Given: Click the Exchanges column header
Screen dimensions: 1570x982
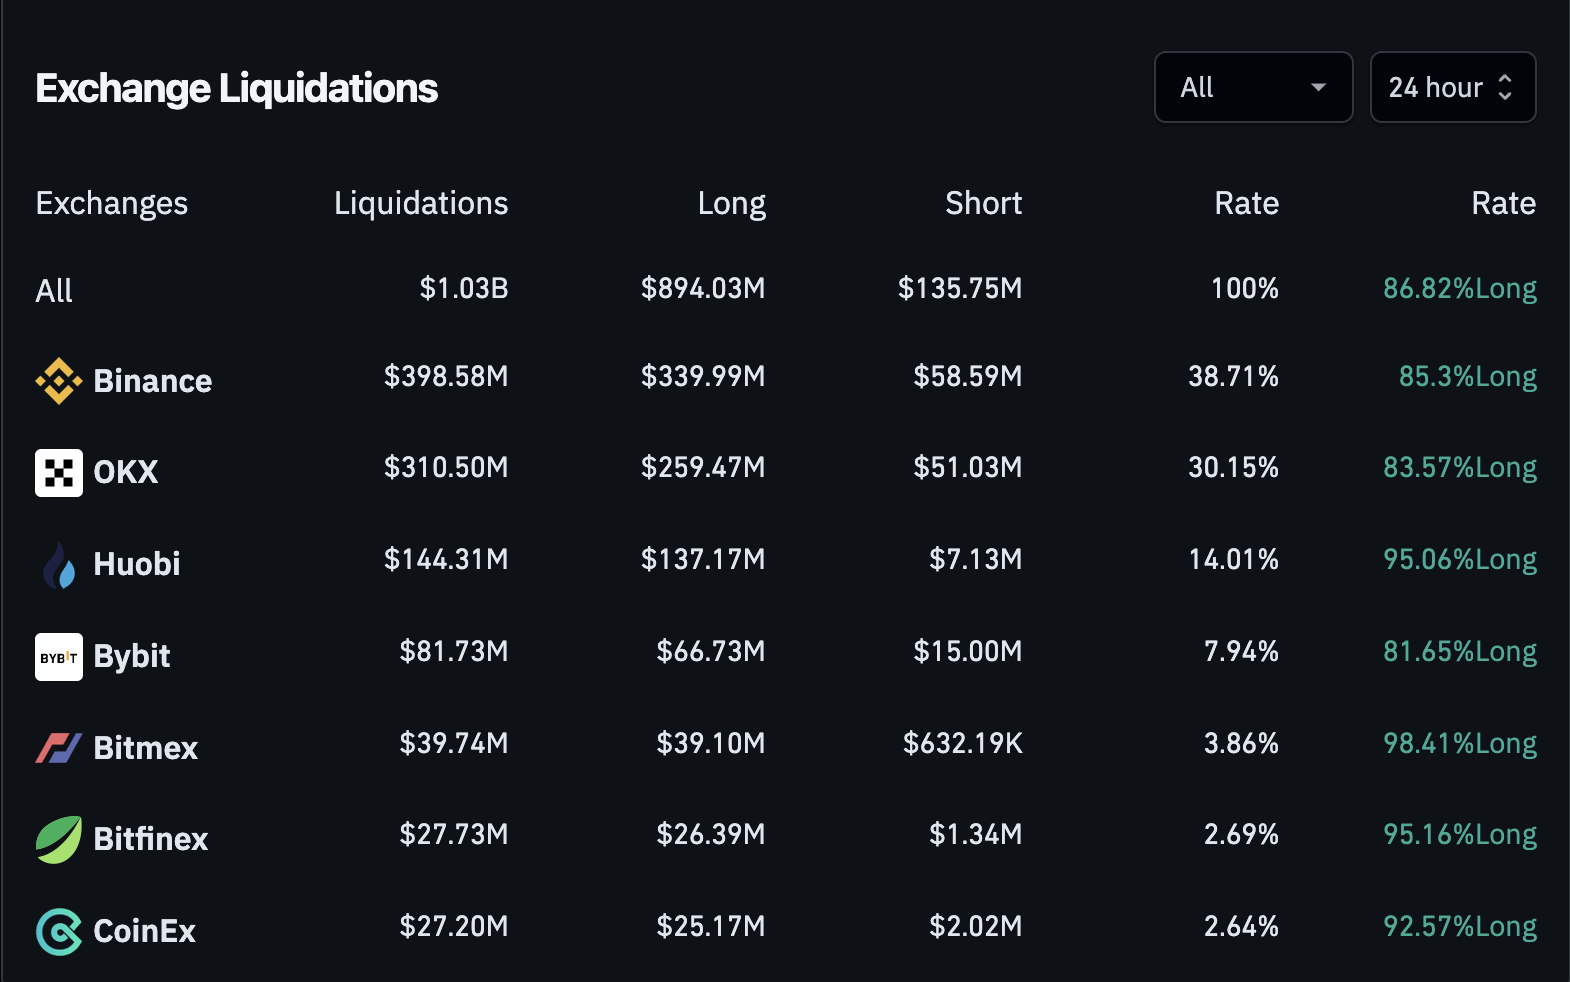Looking at the screenshot, I should pos(112,203).
